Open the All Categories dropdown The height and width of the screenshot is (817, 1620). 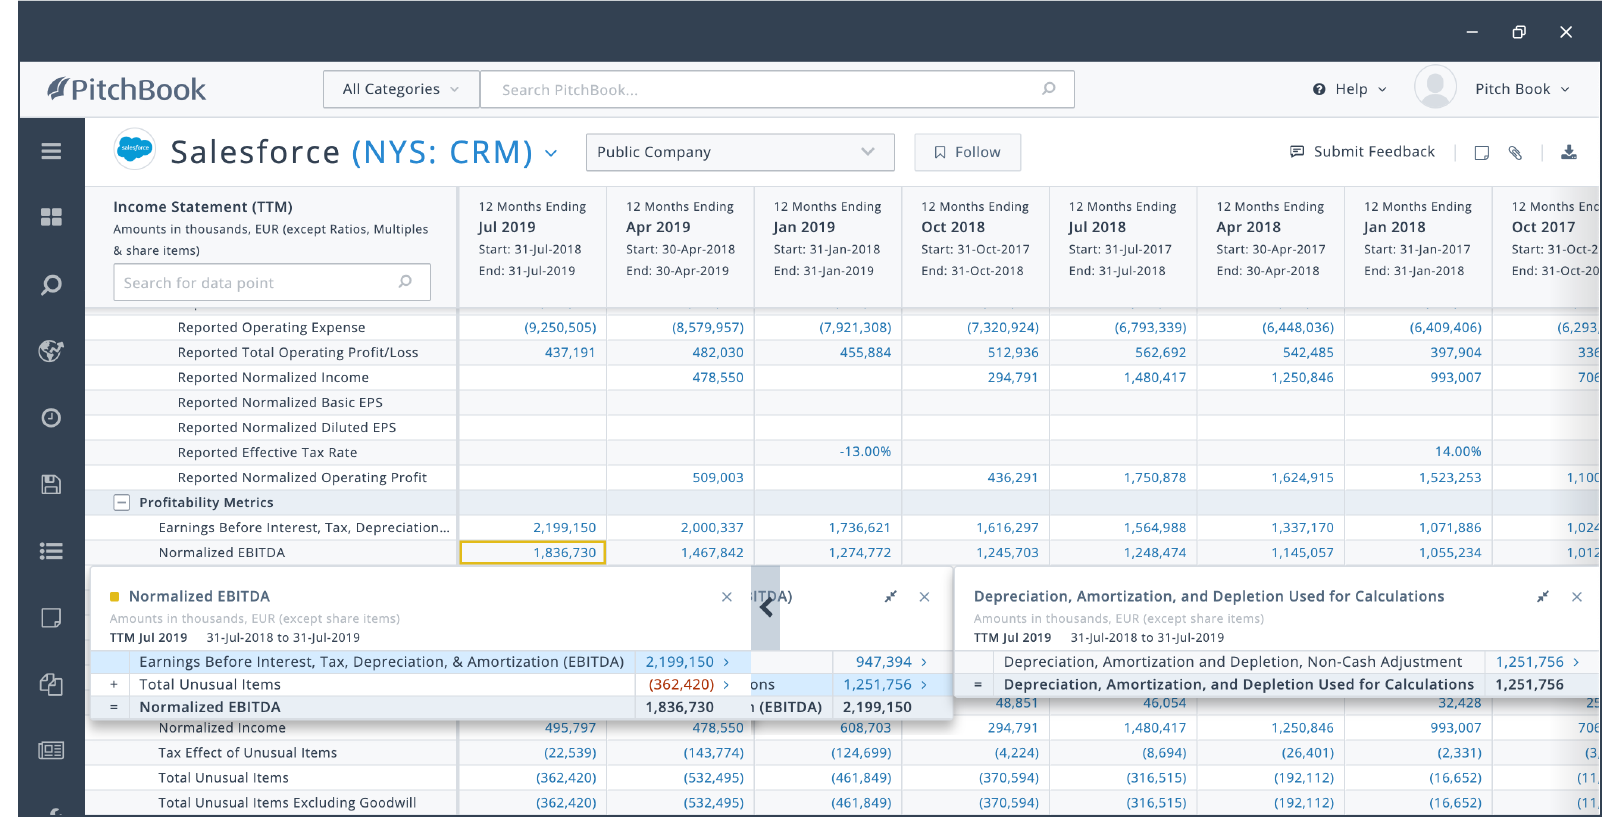click(x=401, y=89)
